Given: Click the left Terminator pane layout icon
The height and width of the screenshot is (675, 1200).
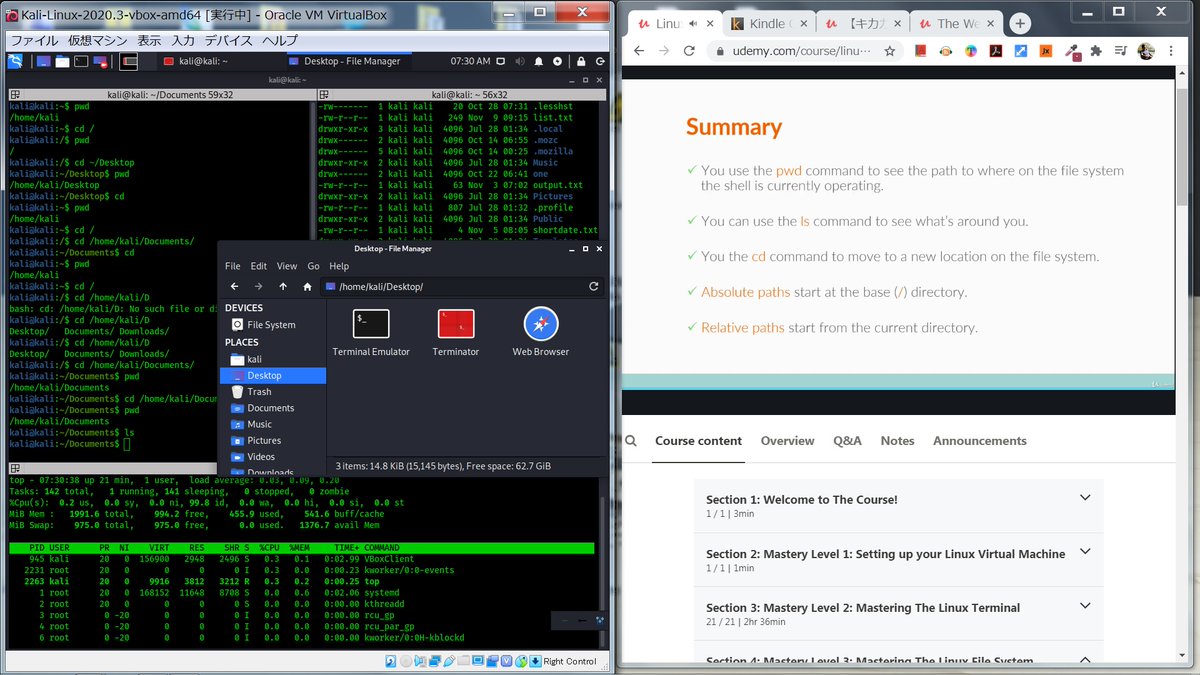Looking at the screenshot, I should (x=13, y=94).
